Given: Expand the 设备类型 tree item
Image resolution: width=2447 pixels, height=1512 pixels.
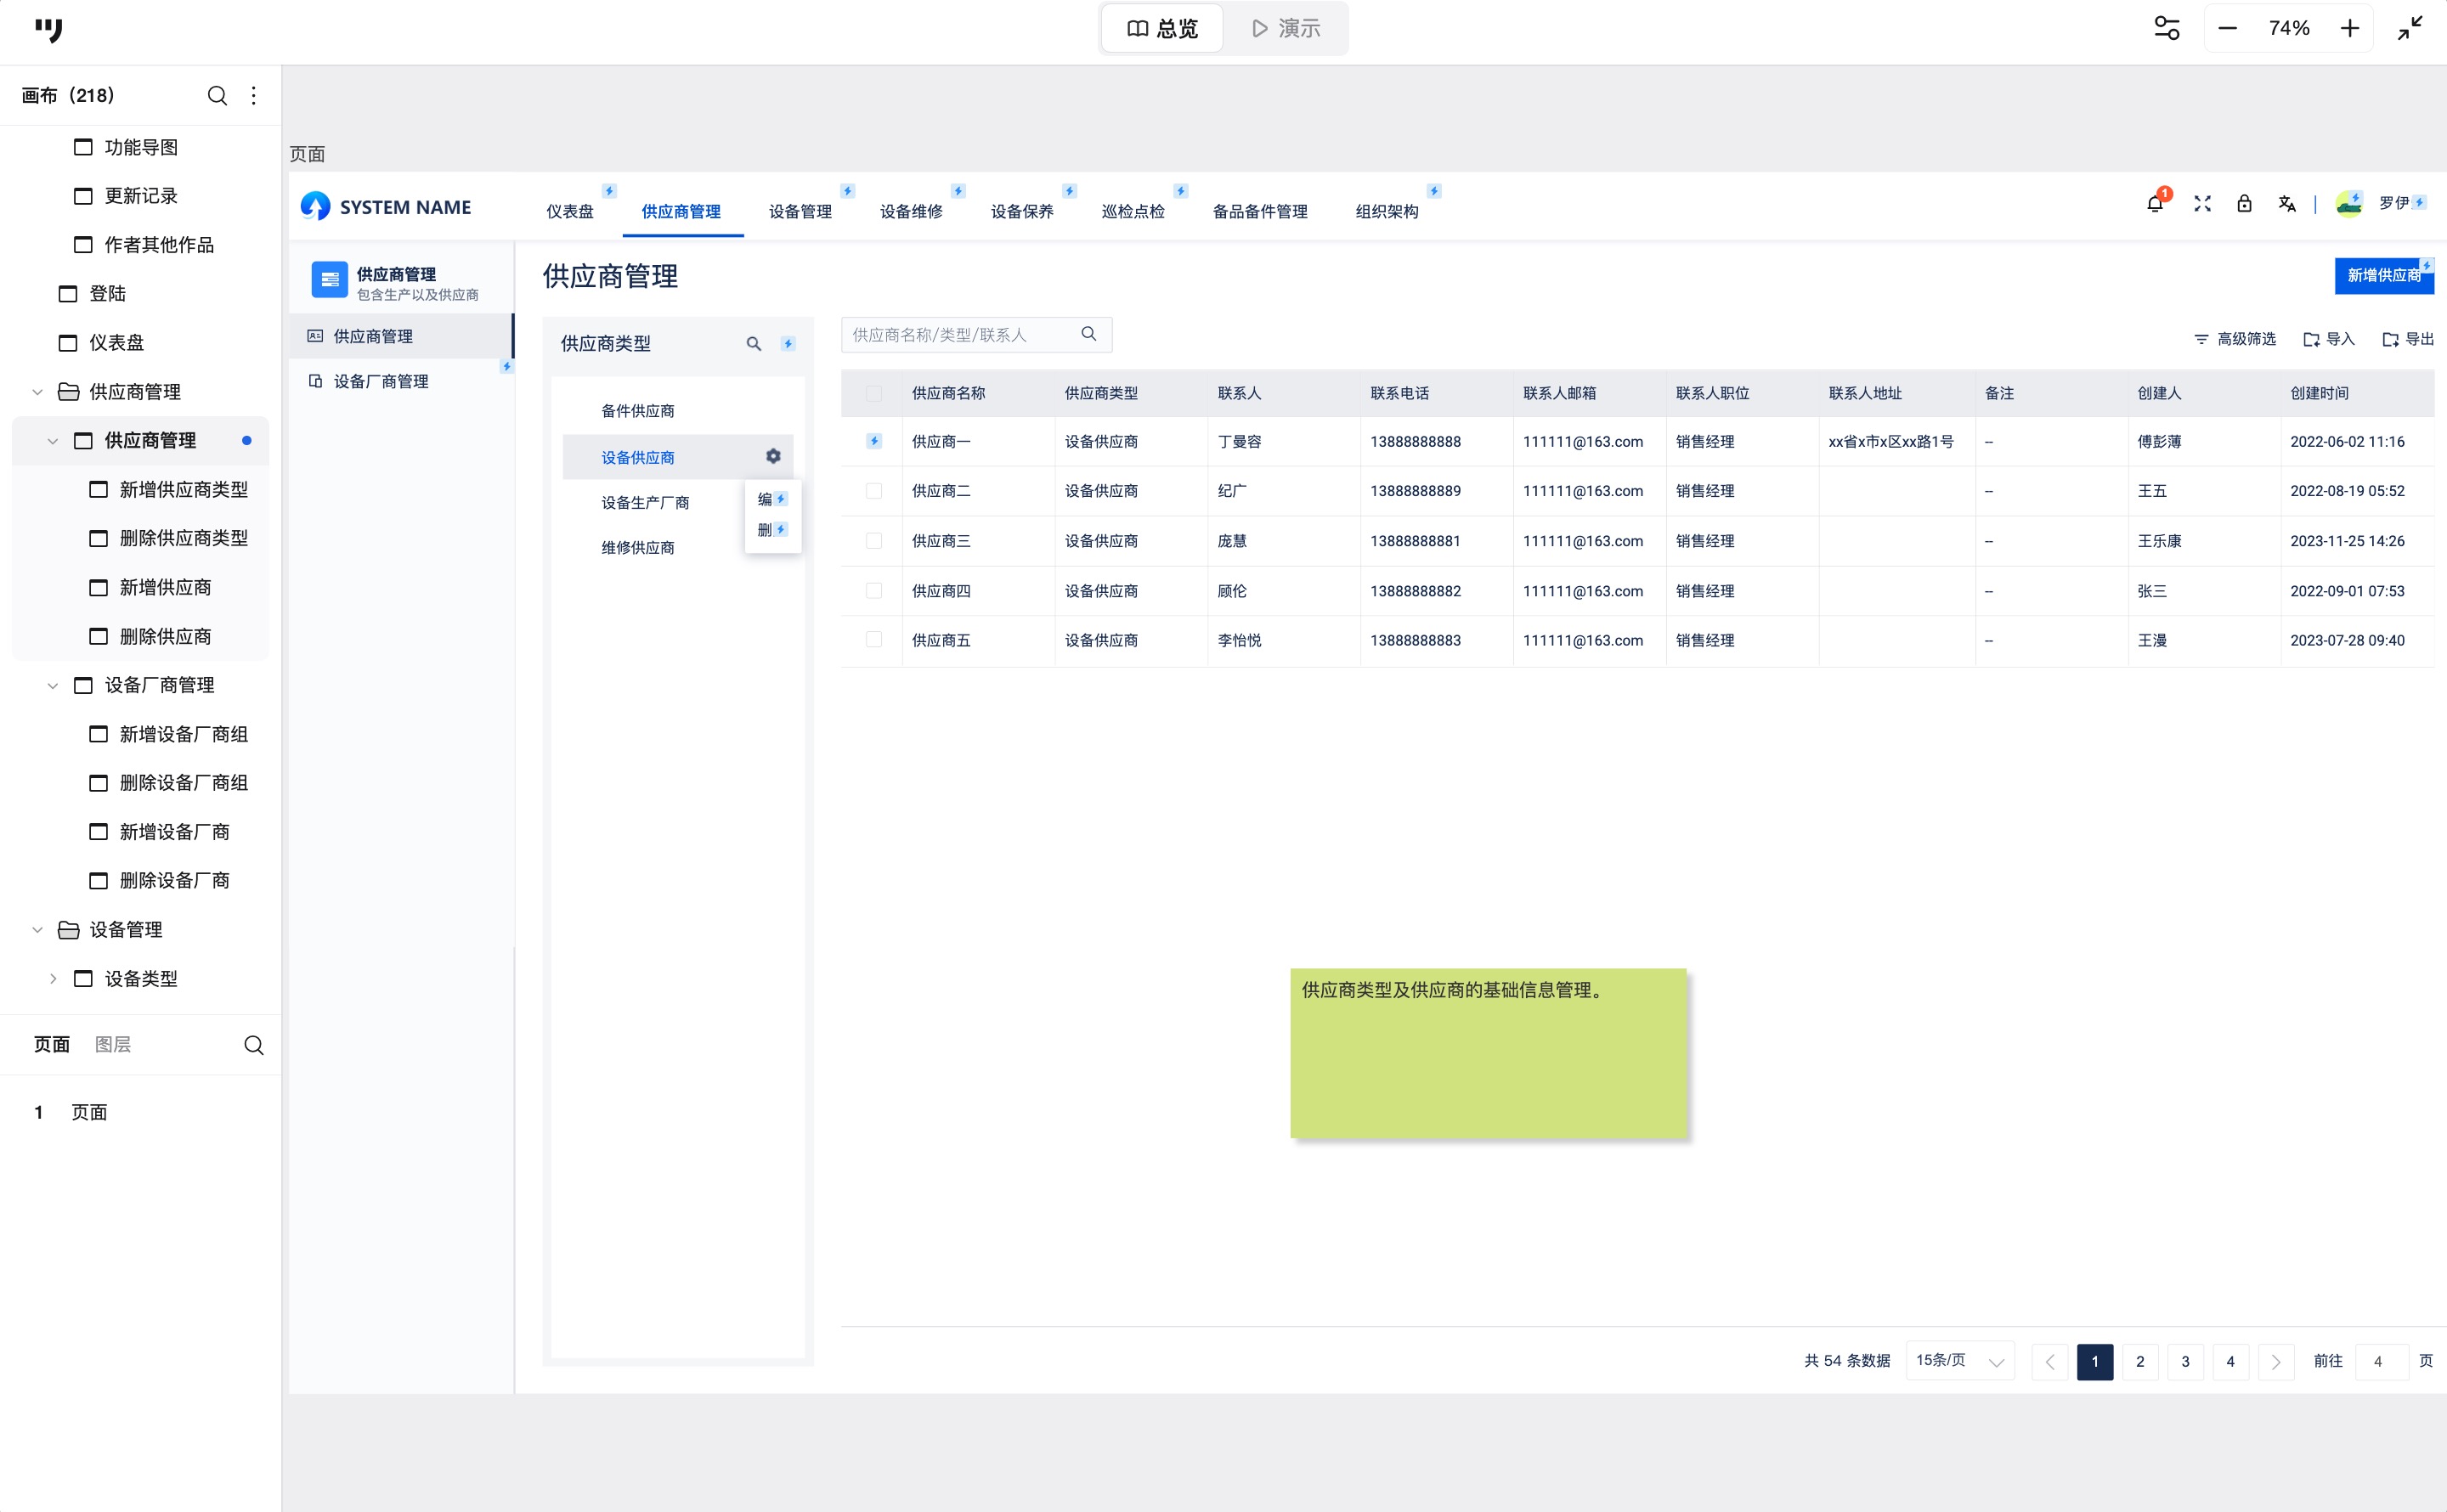Looking at the screenshot, I should 53,979.
